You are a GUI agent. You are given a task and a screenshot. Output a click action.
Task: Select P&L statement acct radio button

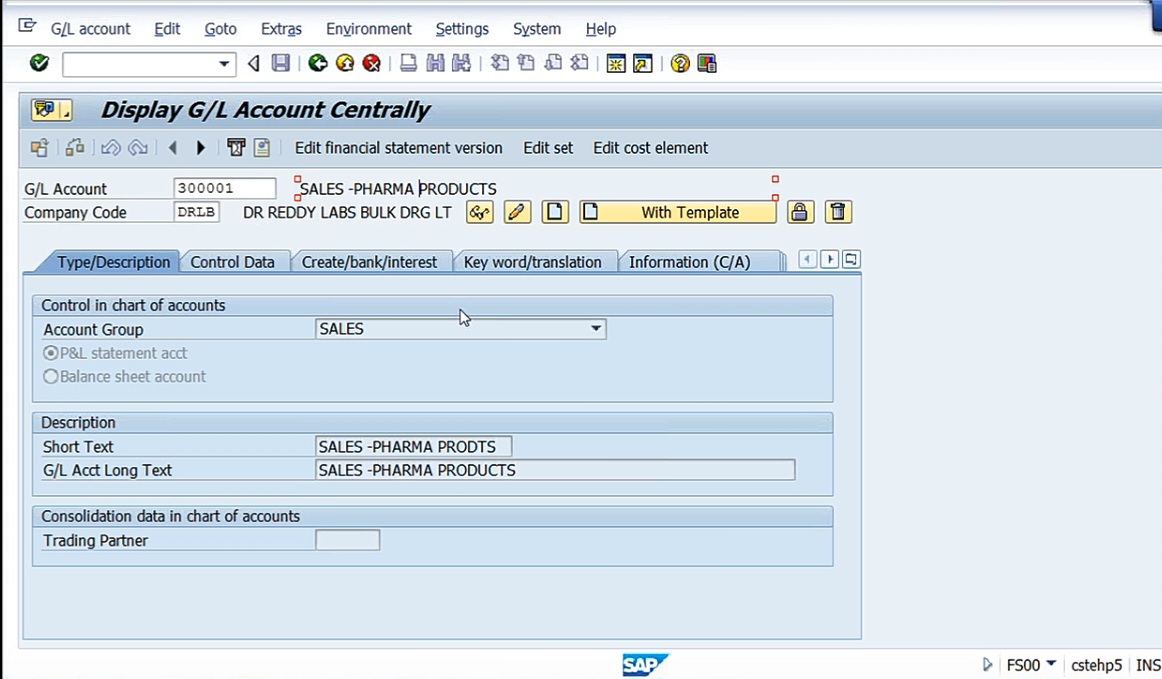(x=50, y=353)
